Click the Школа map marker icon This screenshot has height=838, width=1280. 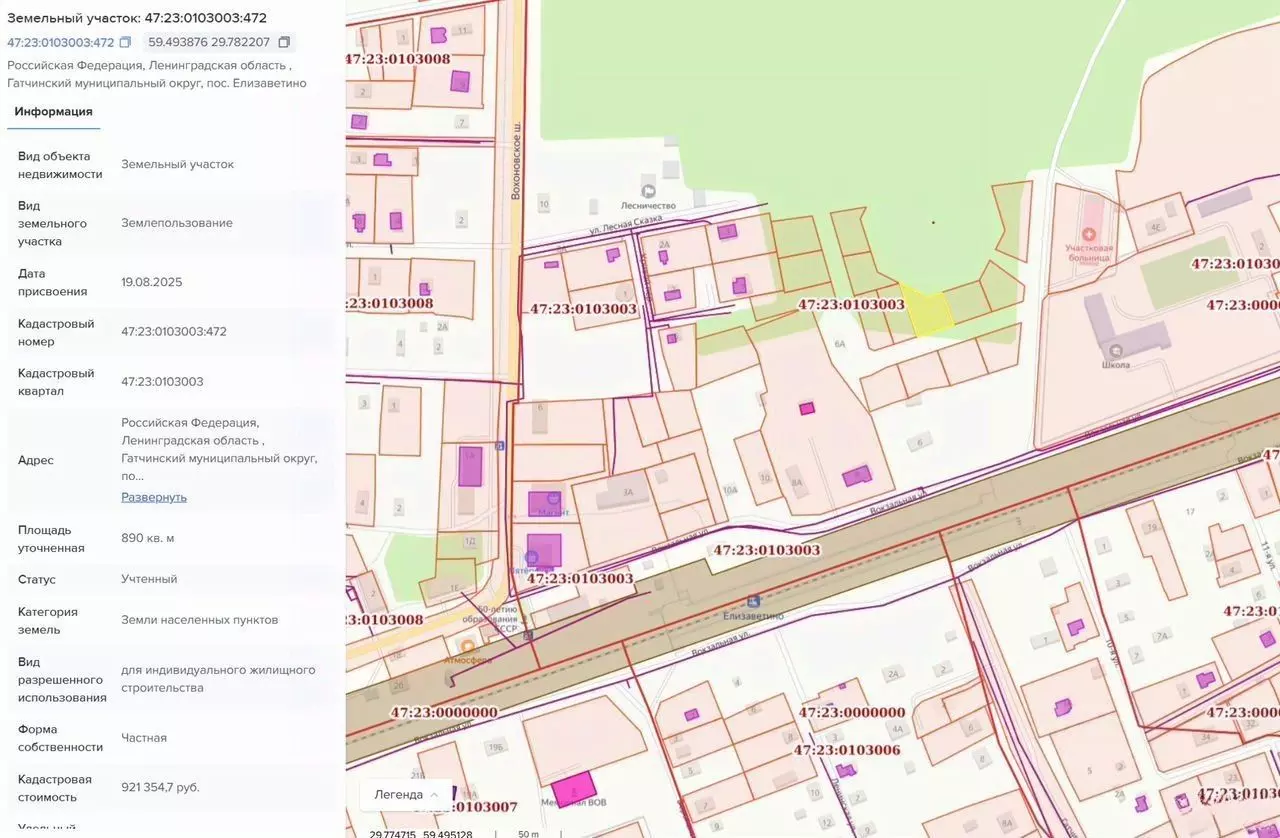coord(1115,351)
